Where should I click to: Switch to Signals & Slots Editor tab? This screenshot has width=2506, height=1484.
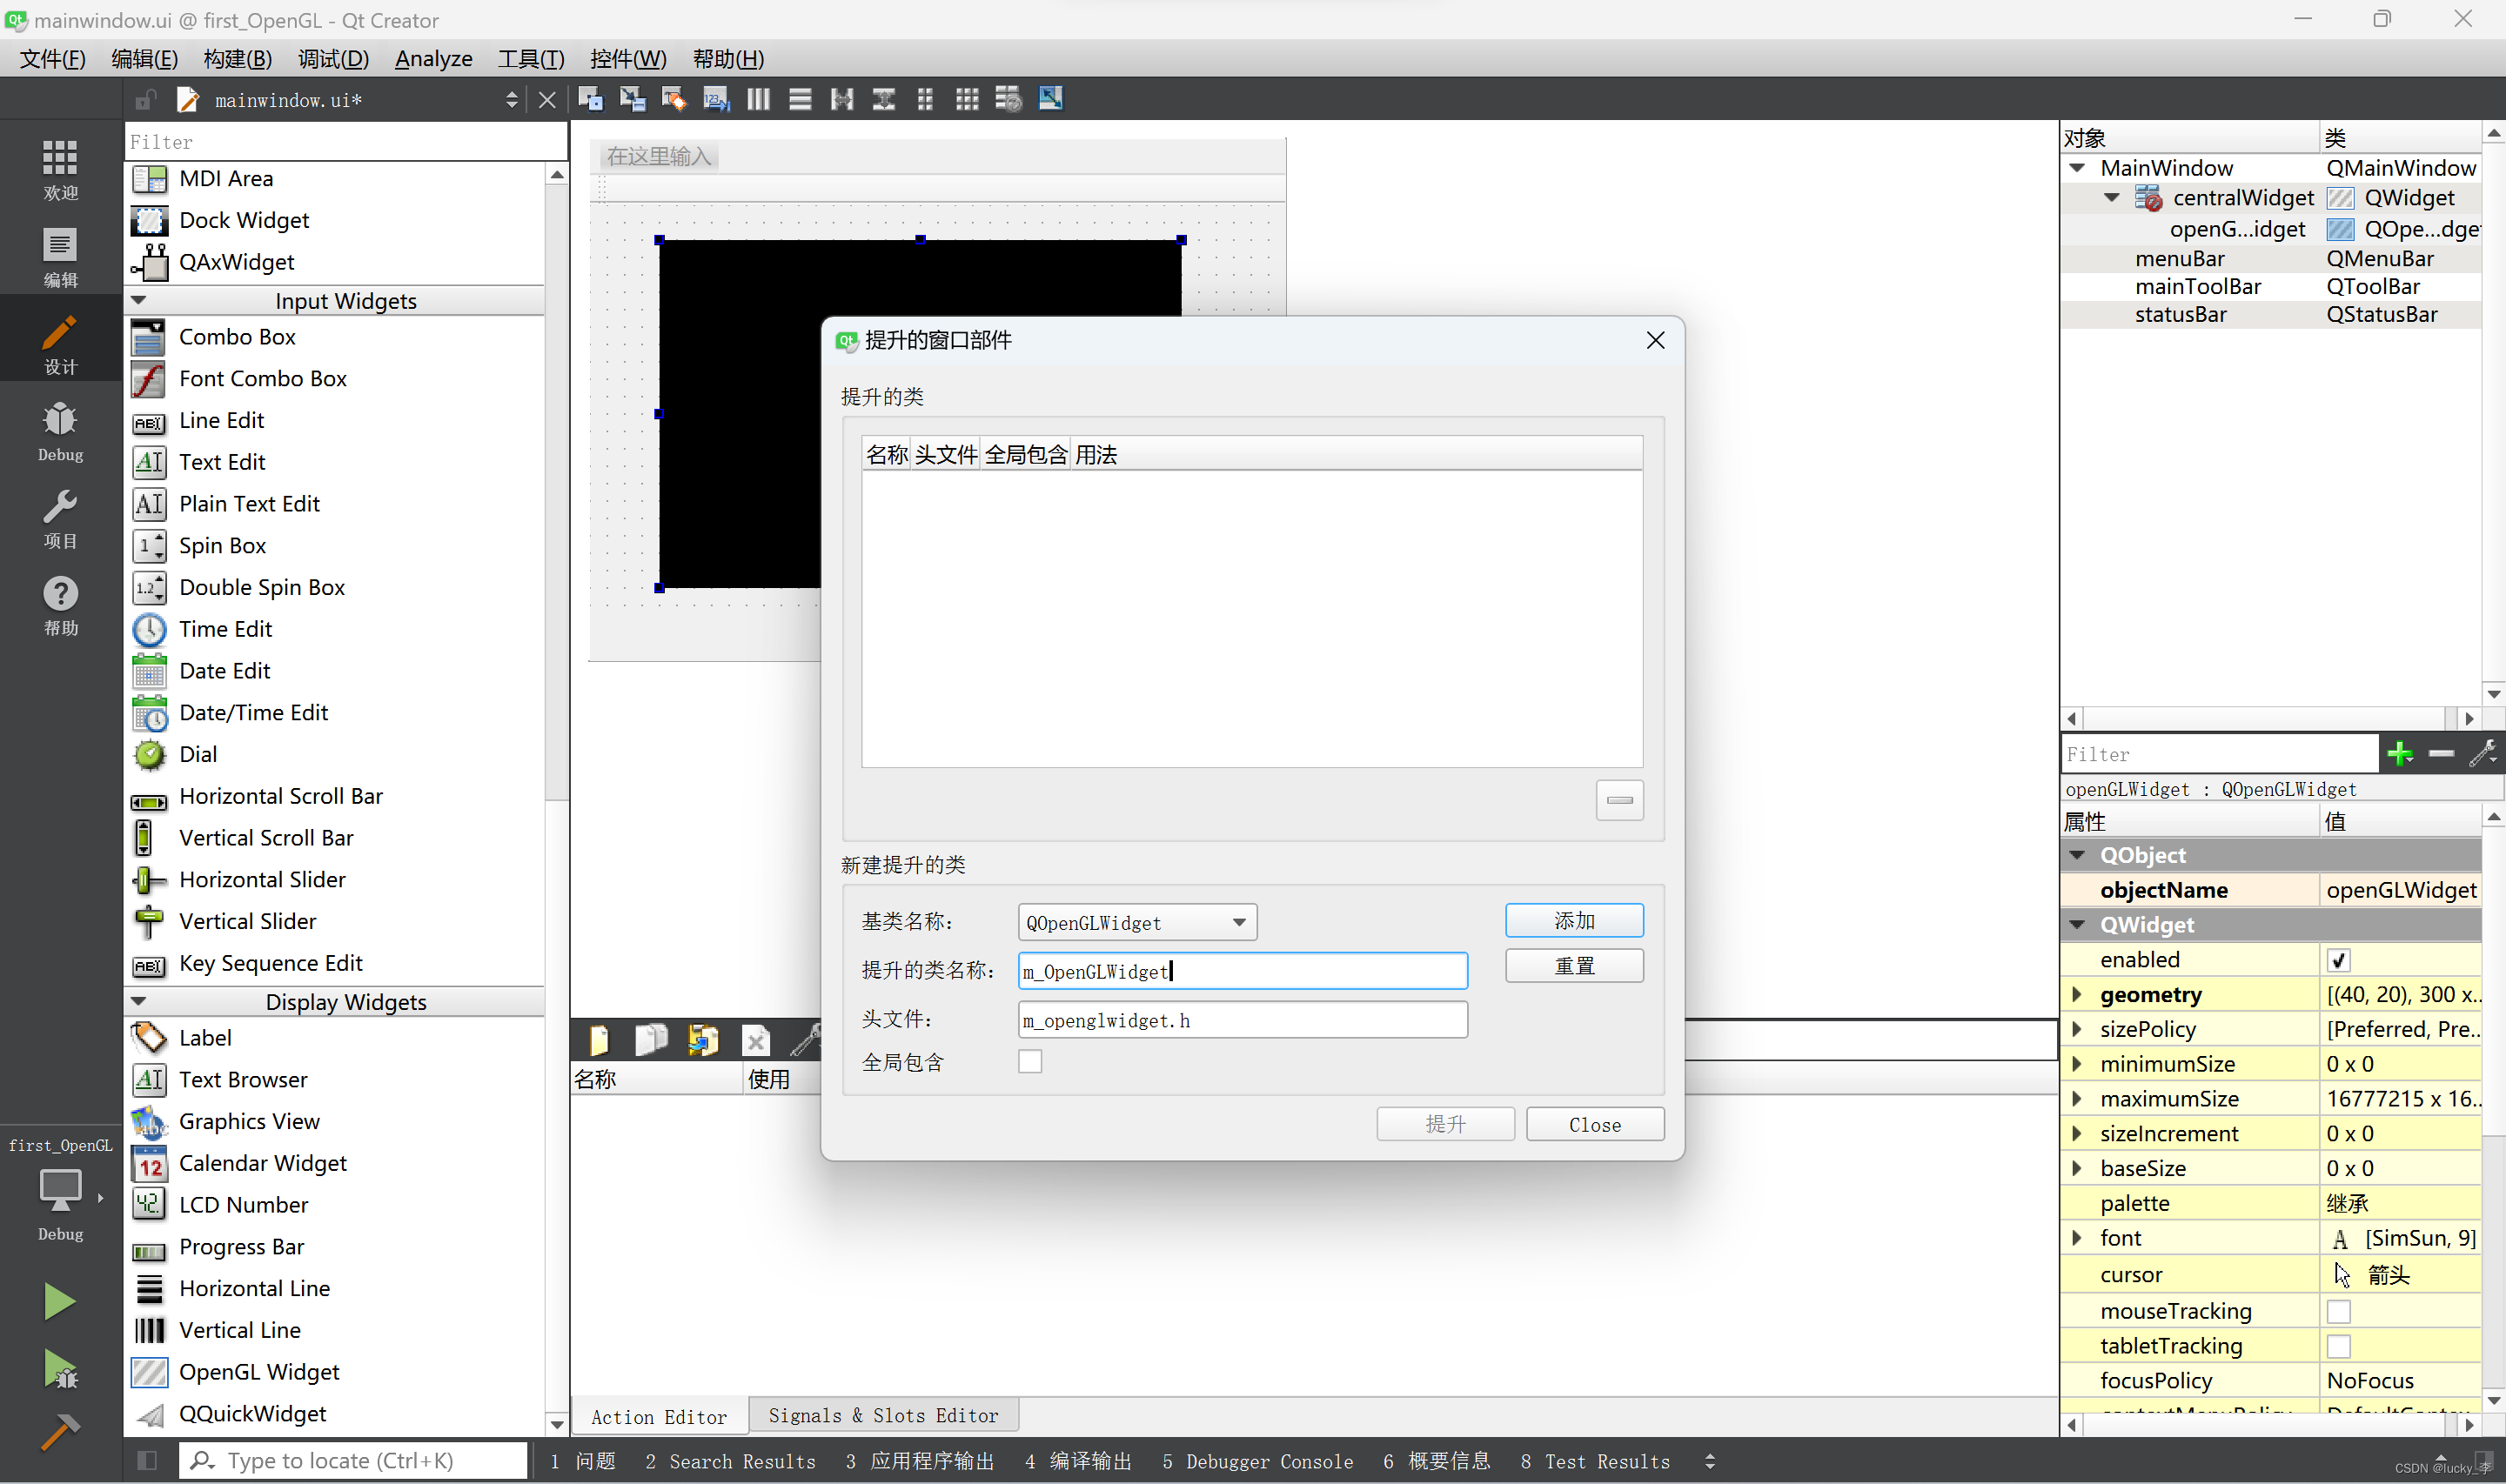click(883, 1415)
